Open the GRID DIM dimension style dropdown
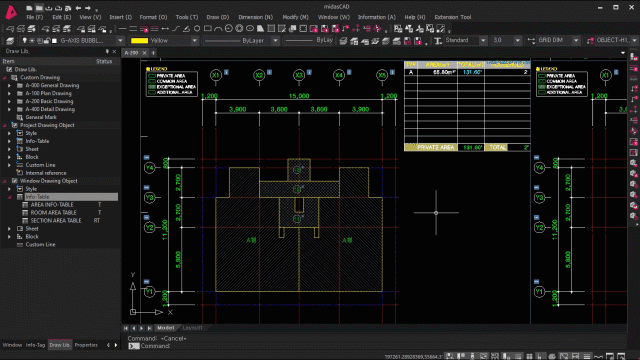 click(576, 40)
